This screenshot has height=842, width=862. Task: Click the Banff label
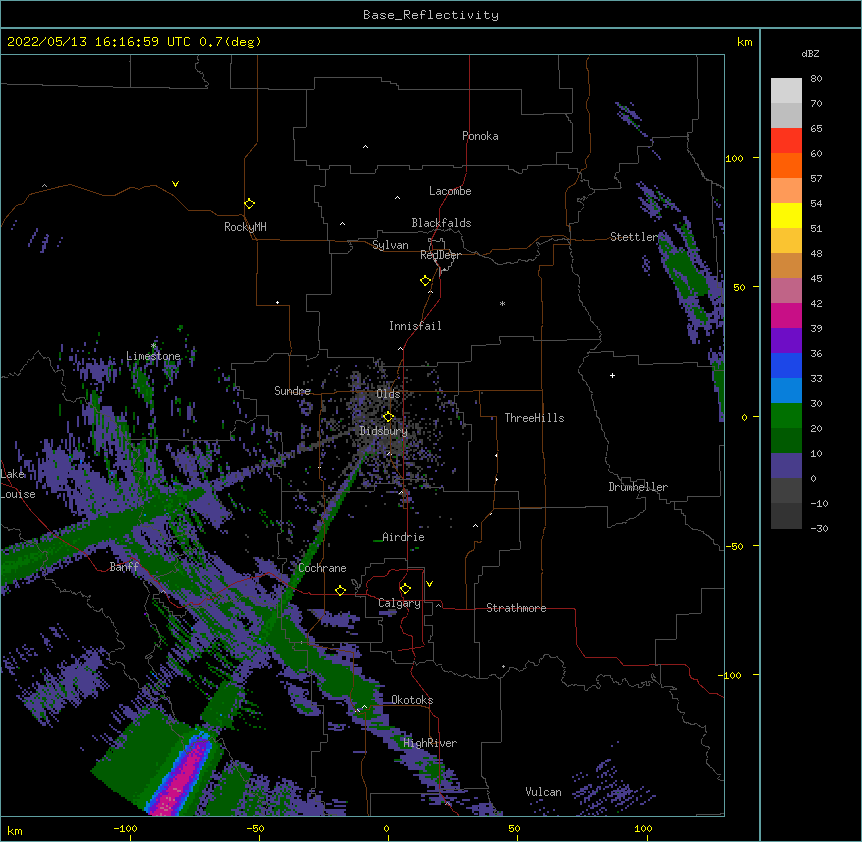pos(124,567)
